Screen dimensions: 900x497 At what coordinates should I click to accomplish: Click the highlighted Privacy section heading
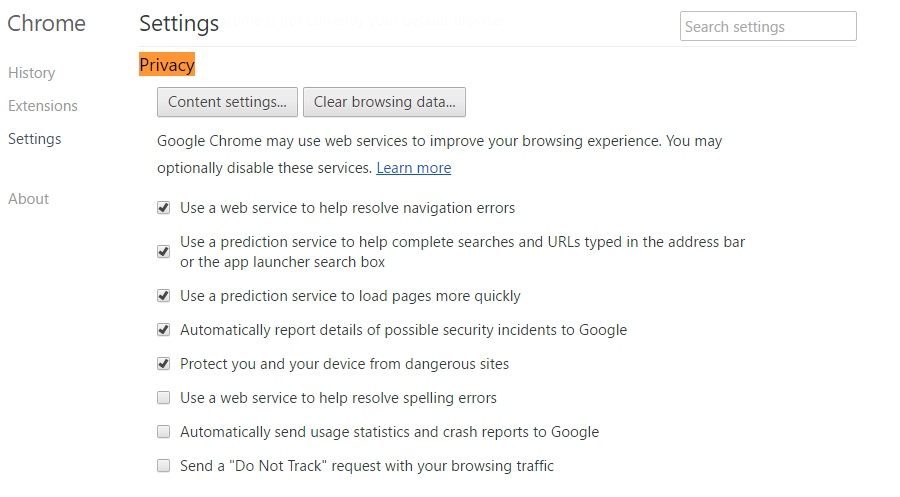tap(167, 64)
